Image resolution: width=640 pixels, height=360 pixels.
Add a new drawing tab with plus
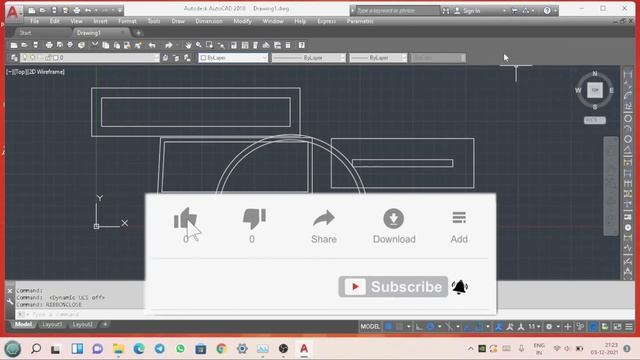[x=138, y=33]
